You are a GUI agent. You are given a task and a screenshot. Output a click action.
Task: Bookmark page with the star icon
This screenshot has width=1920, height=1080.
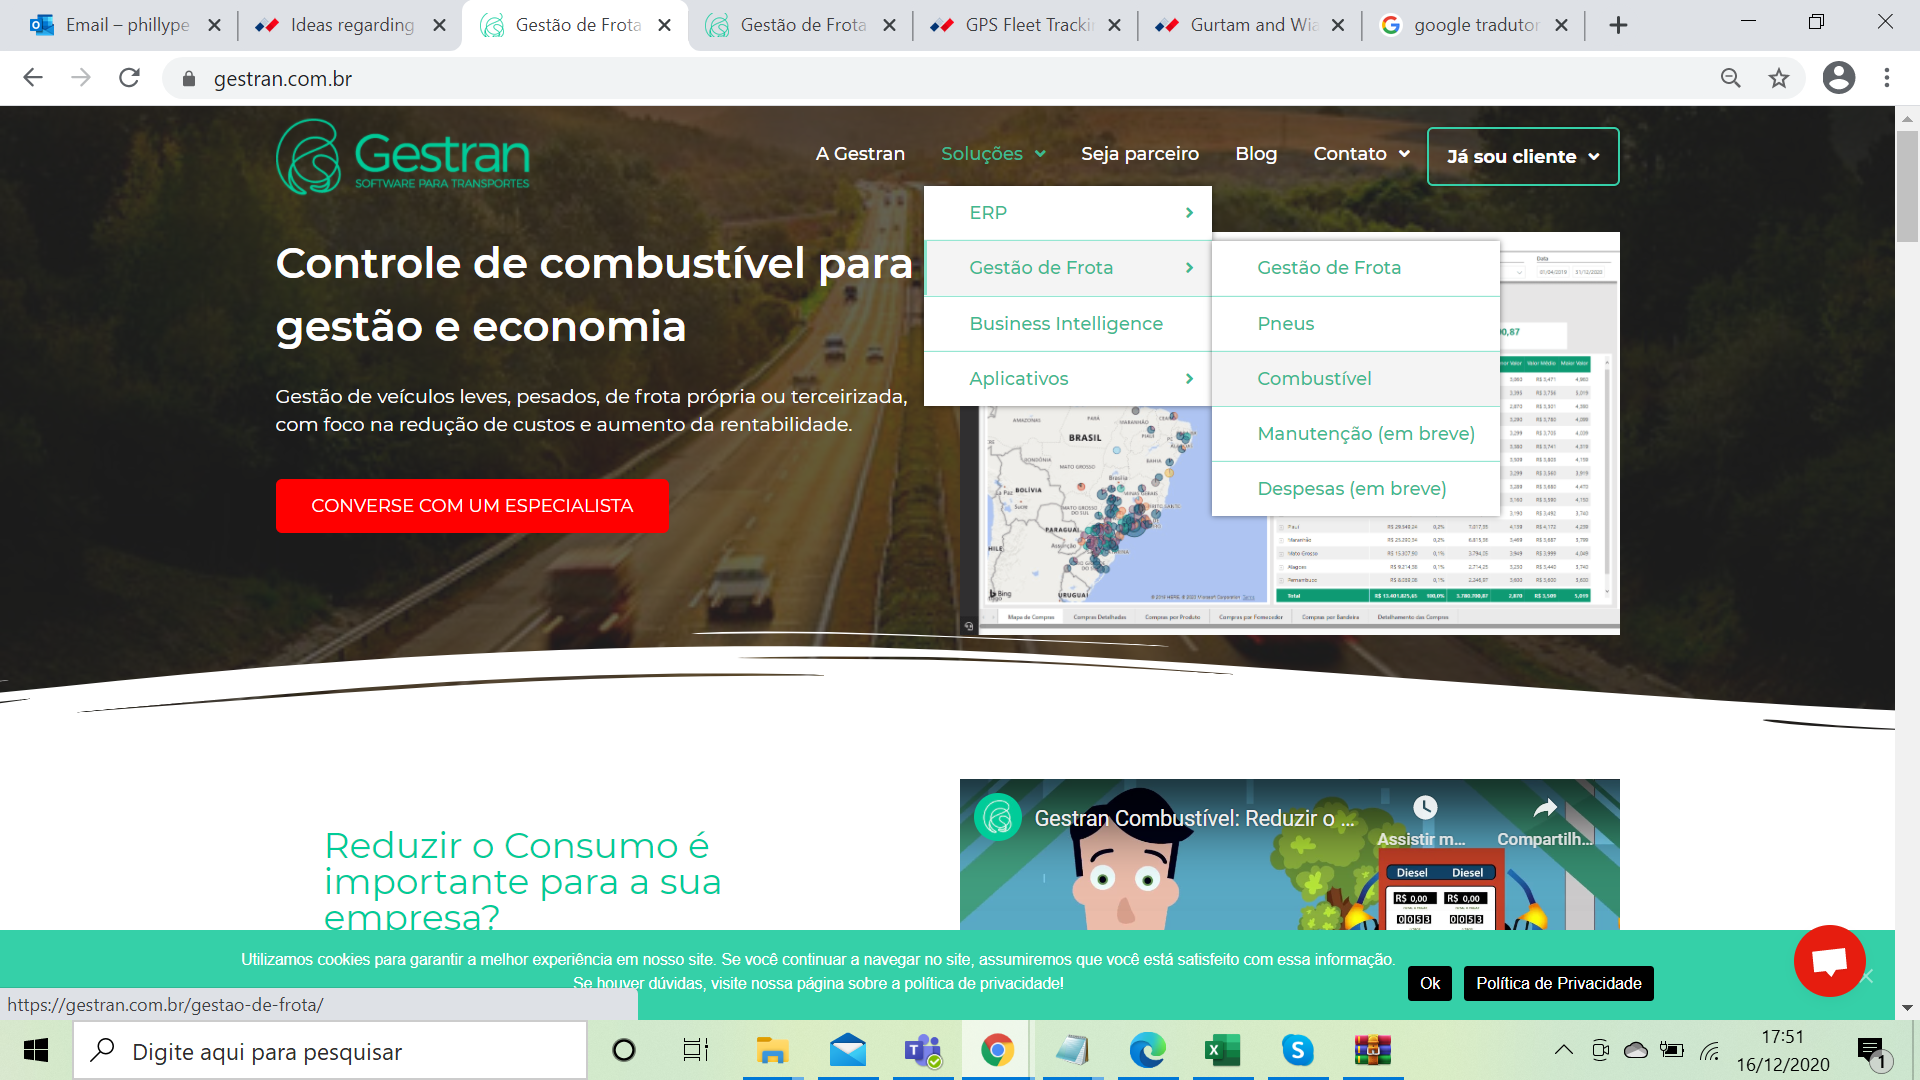tap(1778, 78)
